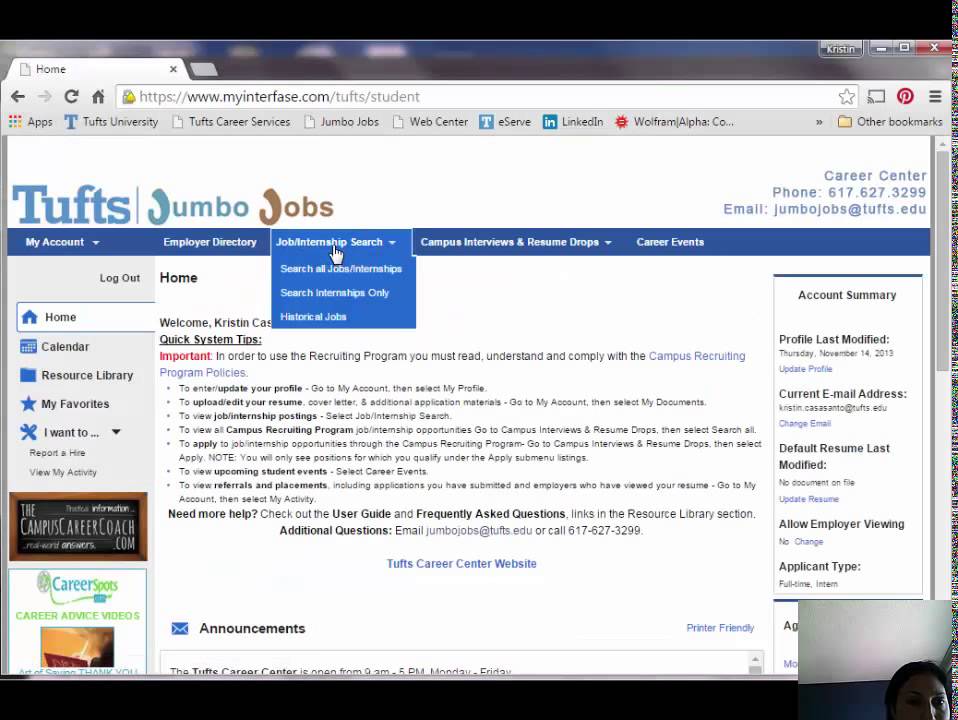This screenshot has height=720, width=958.
Task: Open LinkedIn bookmark
Action: 573,122
